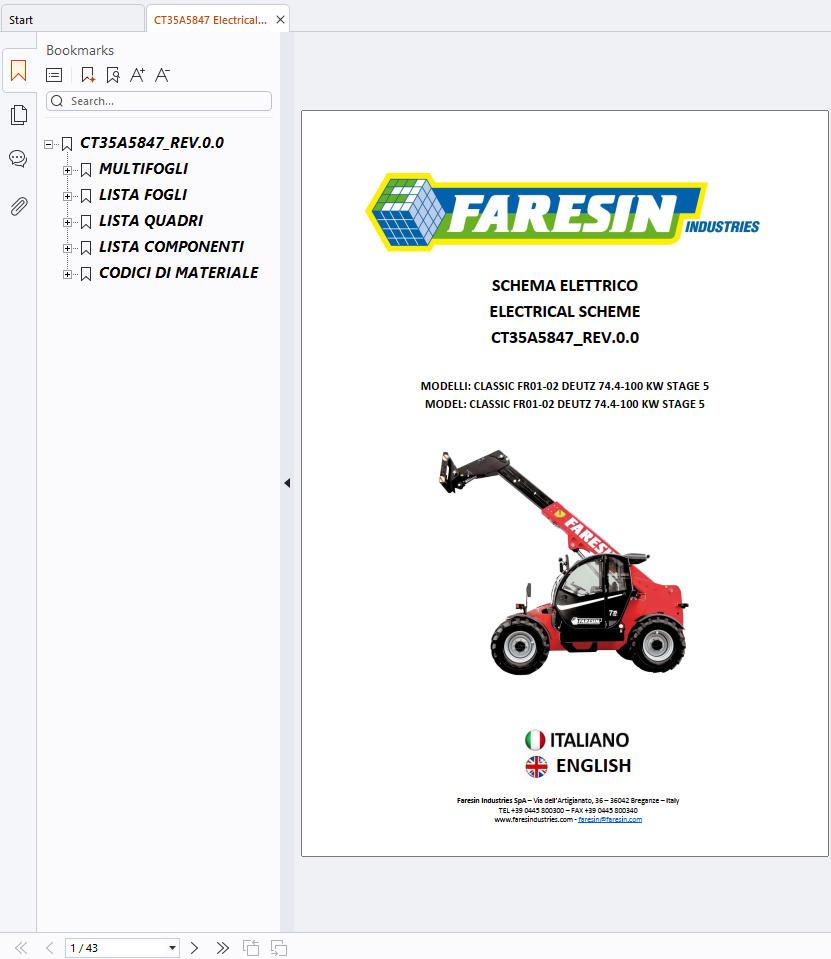Increase bookmark text size
The image size is (831, 959).
pyautogui.click(x=138, y=74)
